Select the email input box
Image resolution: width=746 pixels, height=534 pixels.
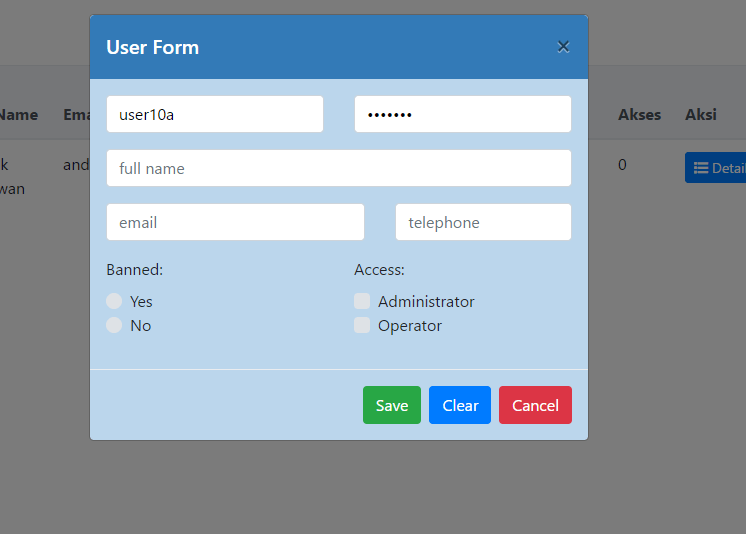click(235, 222)
